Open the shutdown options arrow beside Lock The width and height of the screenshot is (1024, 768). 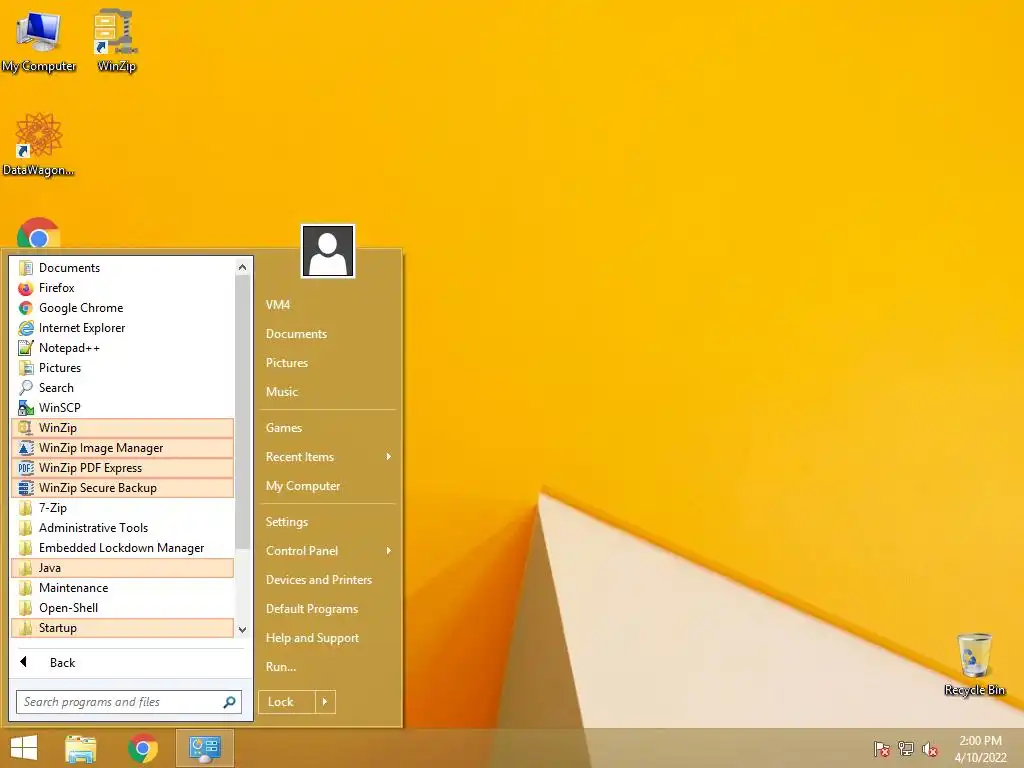[x=325, y=702]
